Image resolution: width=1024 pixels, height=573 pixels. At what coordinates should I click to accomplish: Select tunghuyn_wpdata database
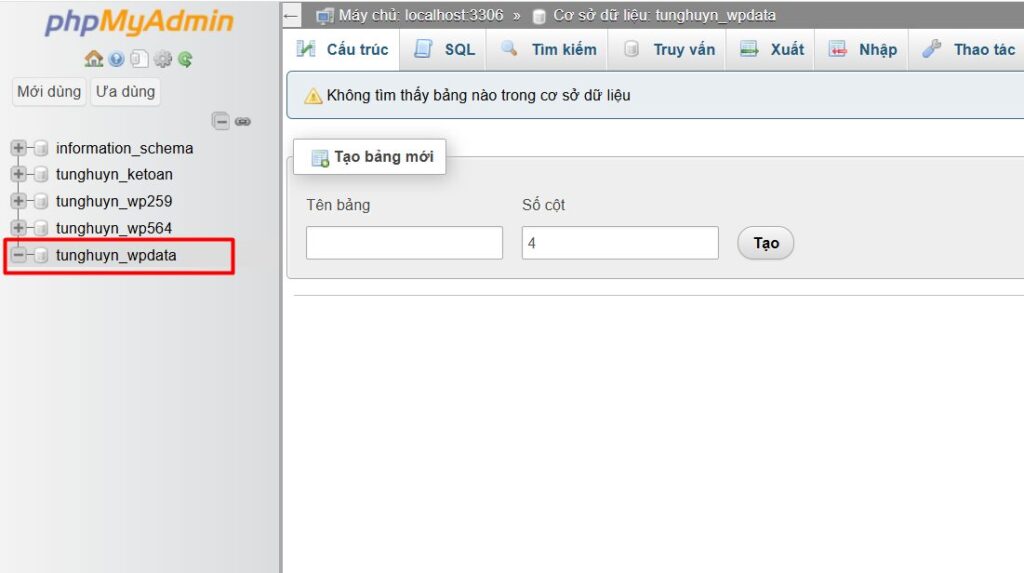[x=116, y=255]
